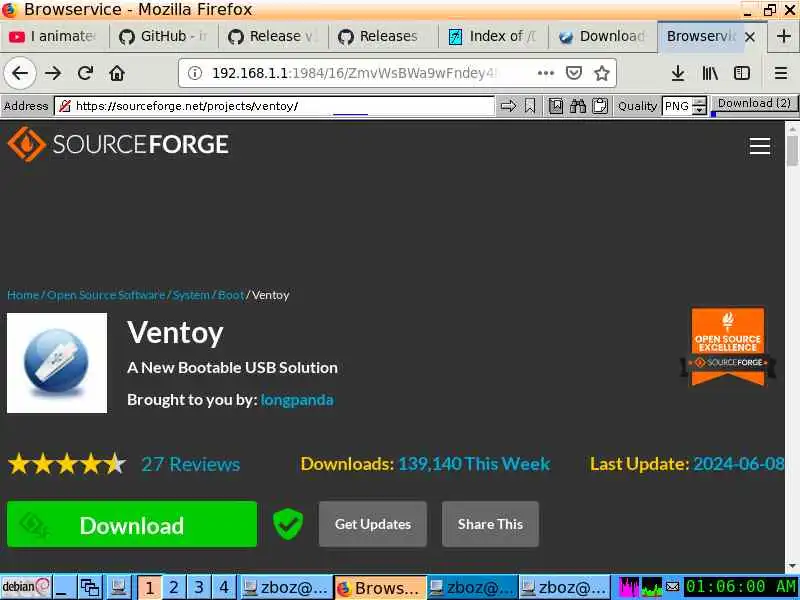
Task: Open the Firefox home page icon
Action: coord(117,73)
